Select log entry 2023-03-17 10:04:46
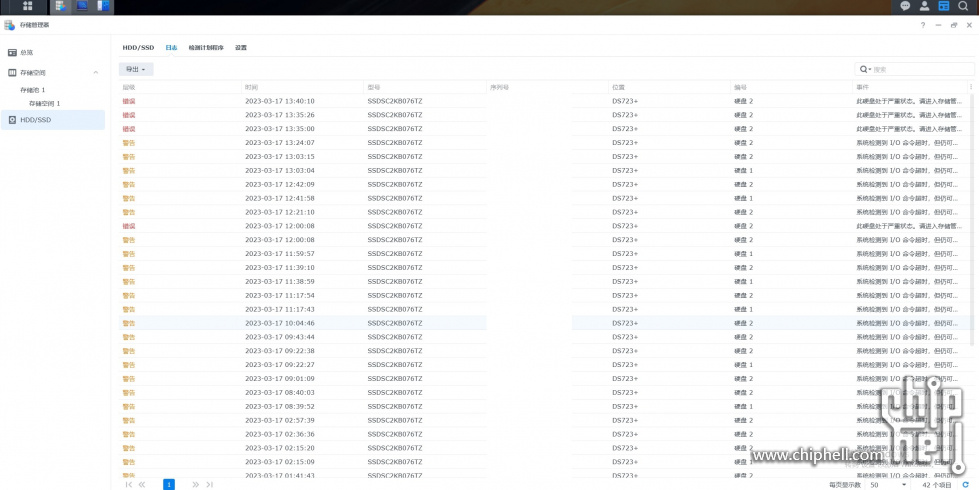The height and width of the screenshot is (490, 979). [x=543, y=323]
